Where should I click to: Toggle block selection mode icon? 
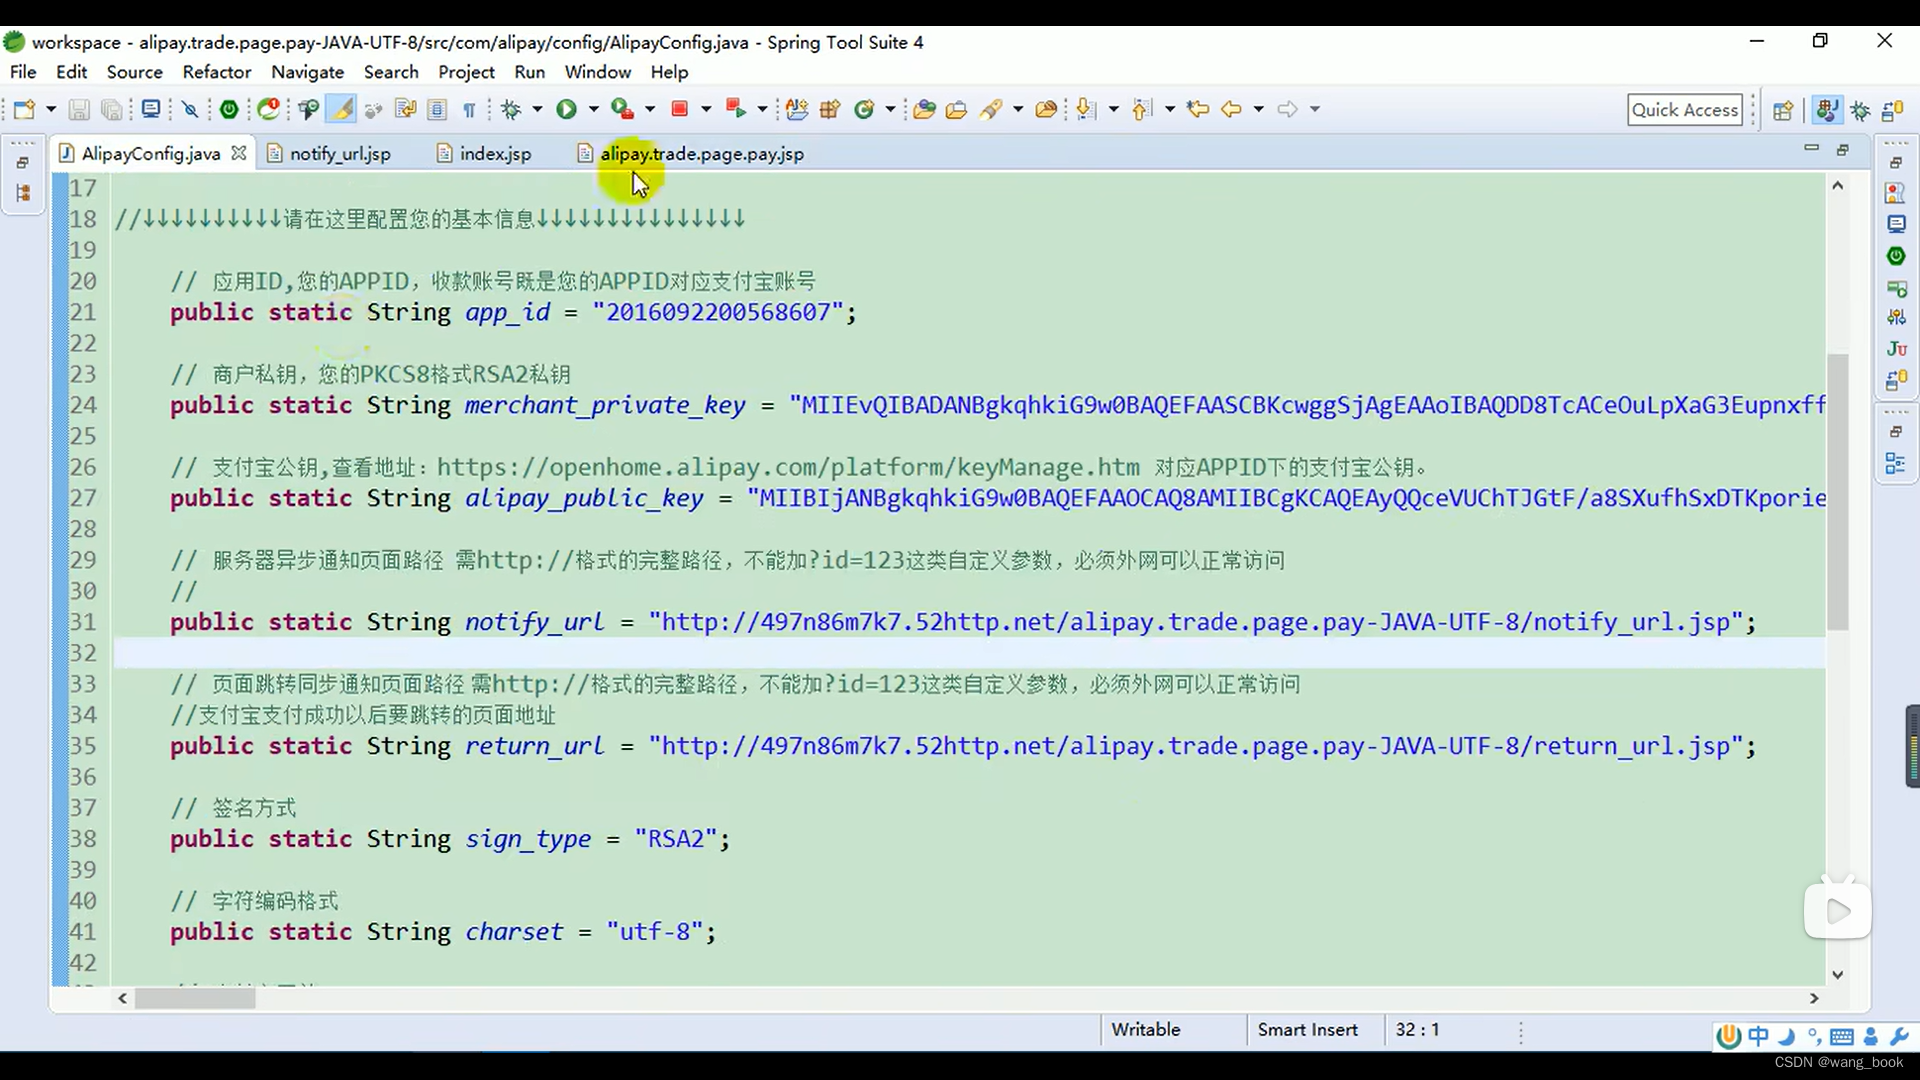[437, 109]
